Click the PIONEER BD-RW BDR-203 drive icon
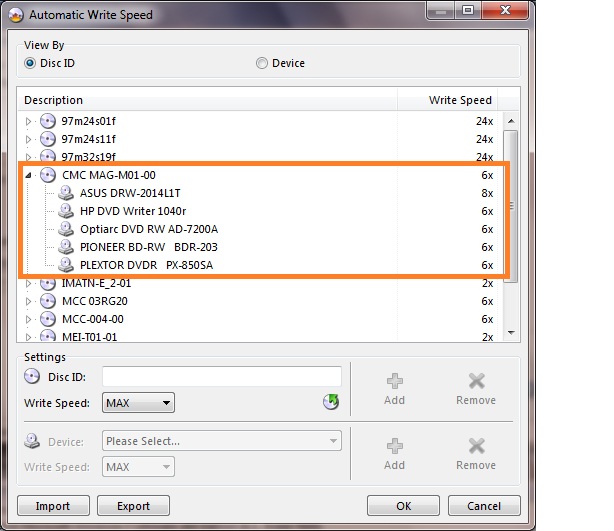 [66, 247]
